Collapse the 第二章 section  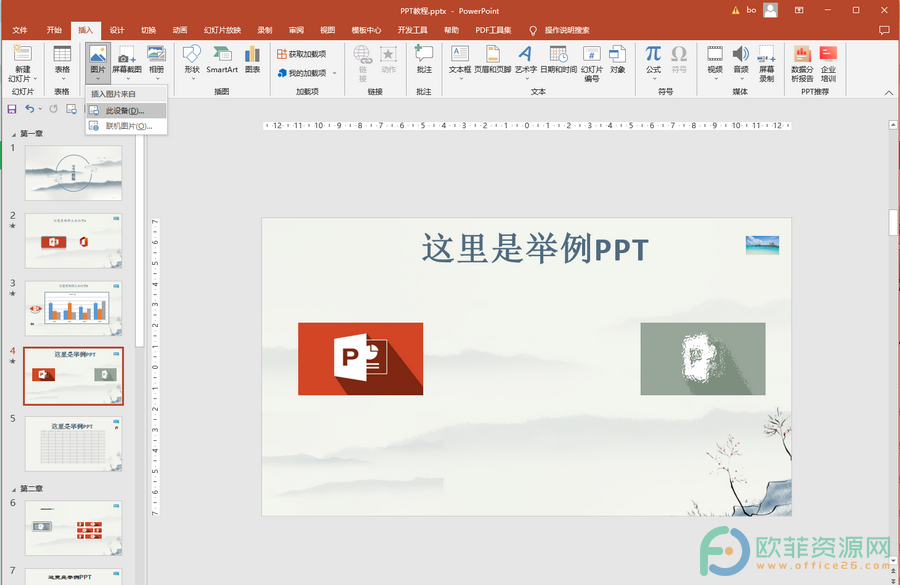(x=14, y=489)
